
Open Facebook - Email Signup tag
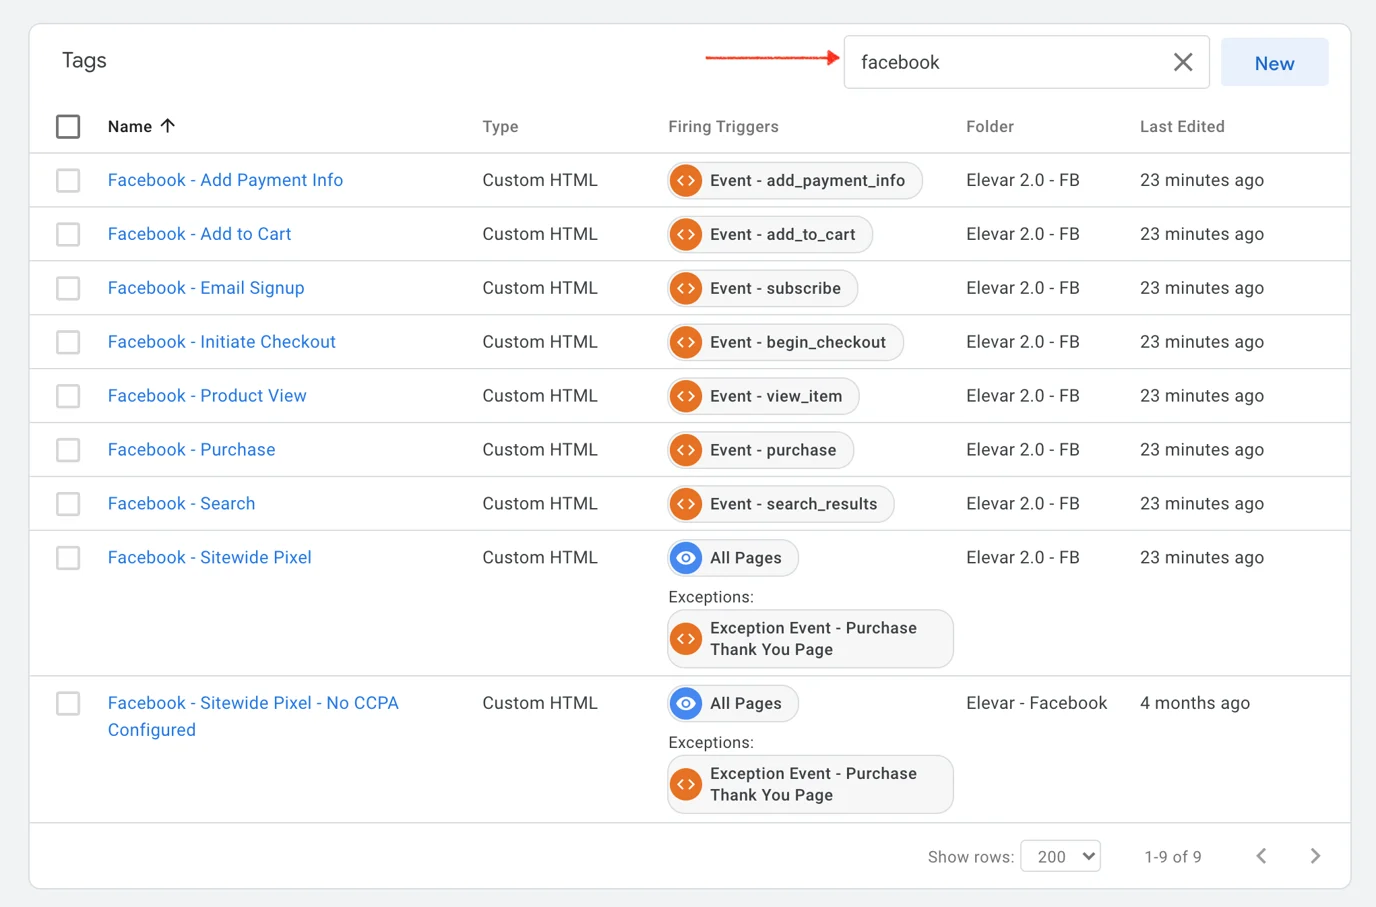pyautogui.click(x=206, y=288)
